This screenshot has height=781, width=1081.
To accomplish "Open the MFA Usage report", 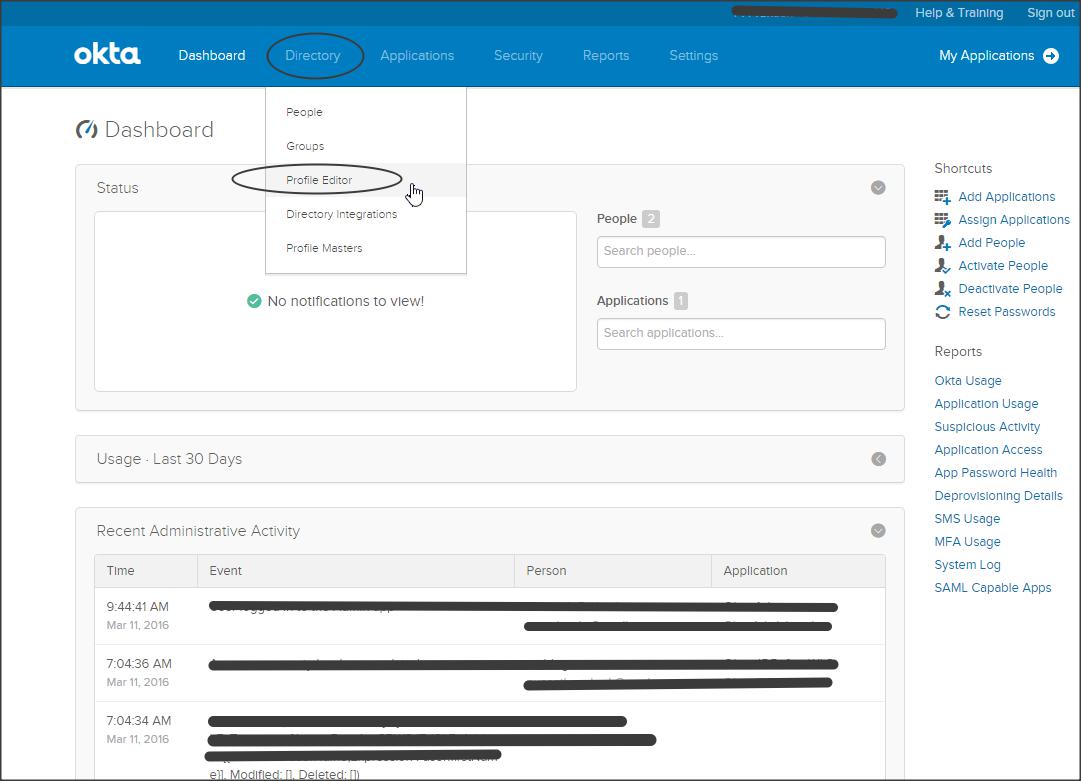I will [x=967, y=542].
